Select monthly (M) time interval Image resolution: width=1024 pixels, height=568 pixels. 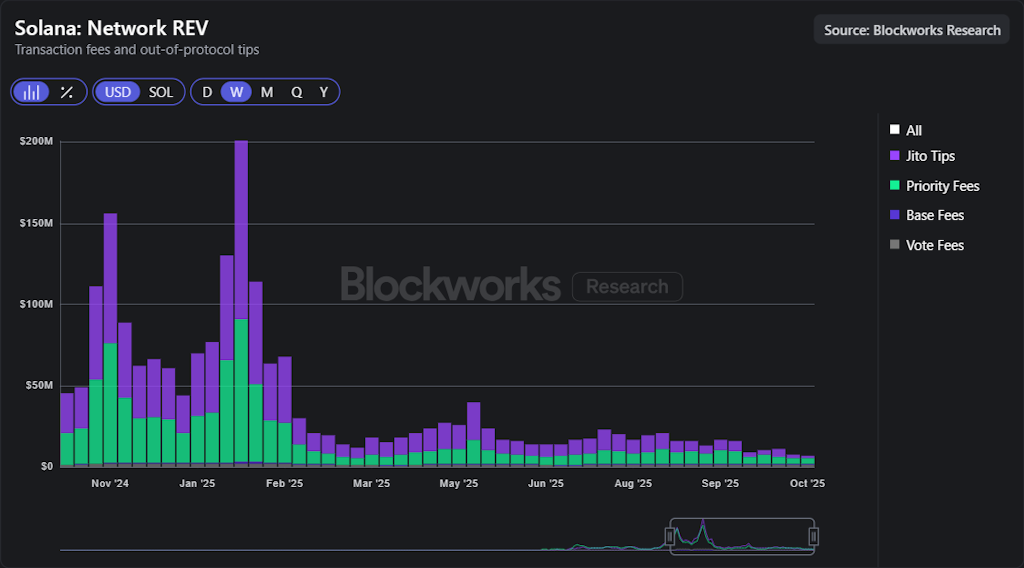pos(267,92)
